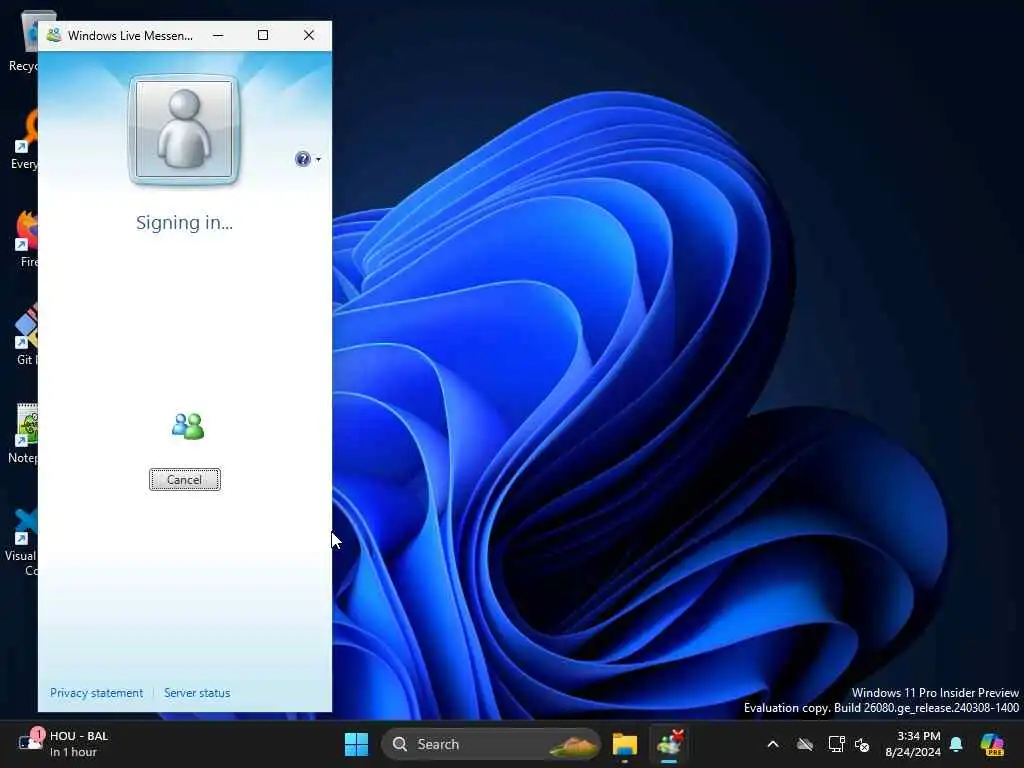Open the clock showing 3:34 PM

point(913,744)
